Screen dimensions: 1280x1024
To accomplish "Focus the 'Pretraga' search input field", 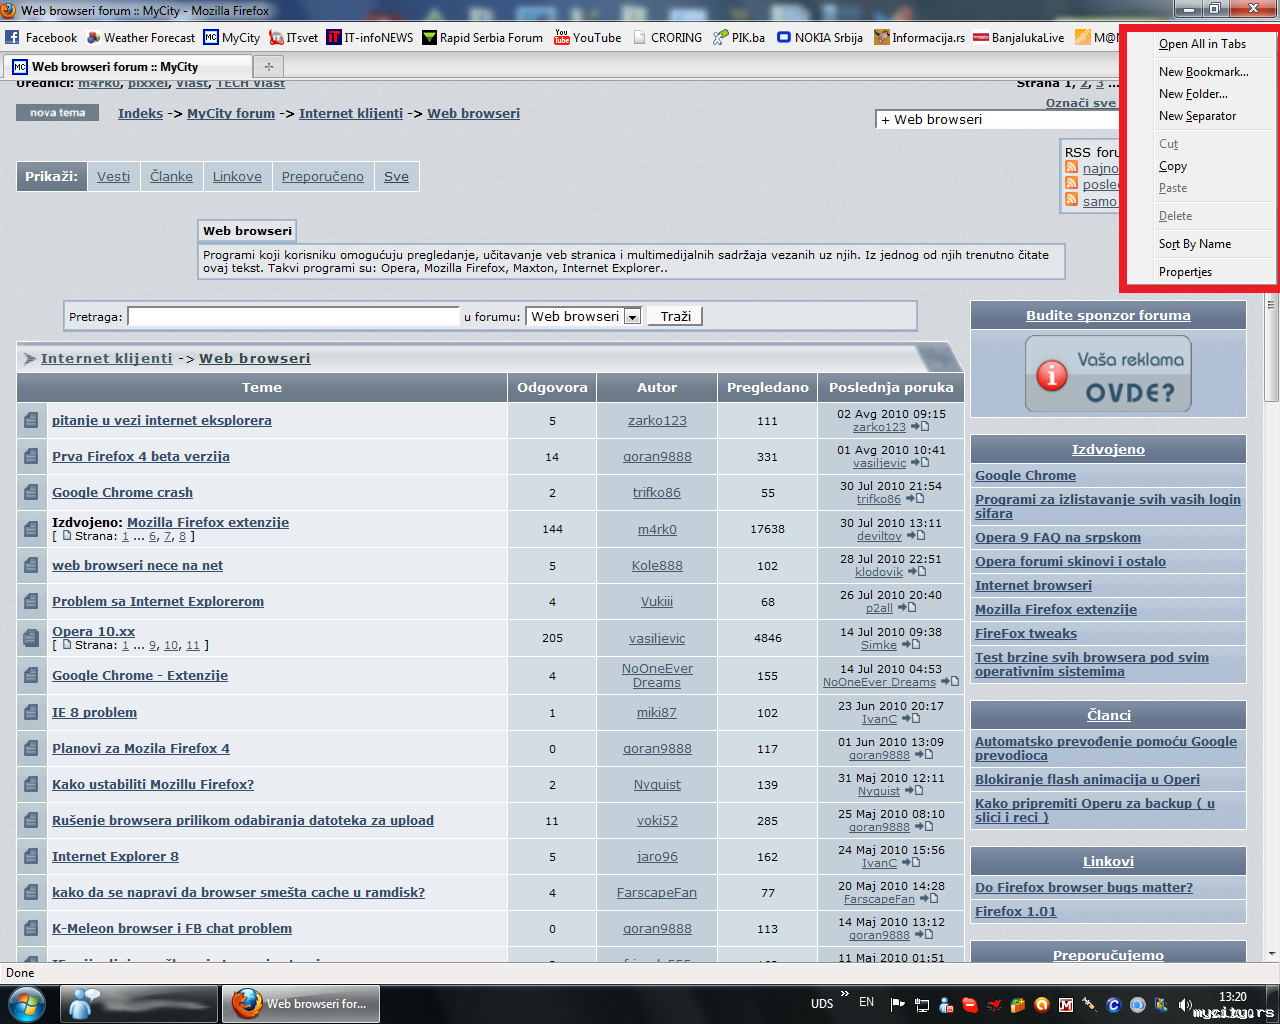I will tap(293, 316).
